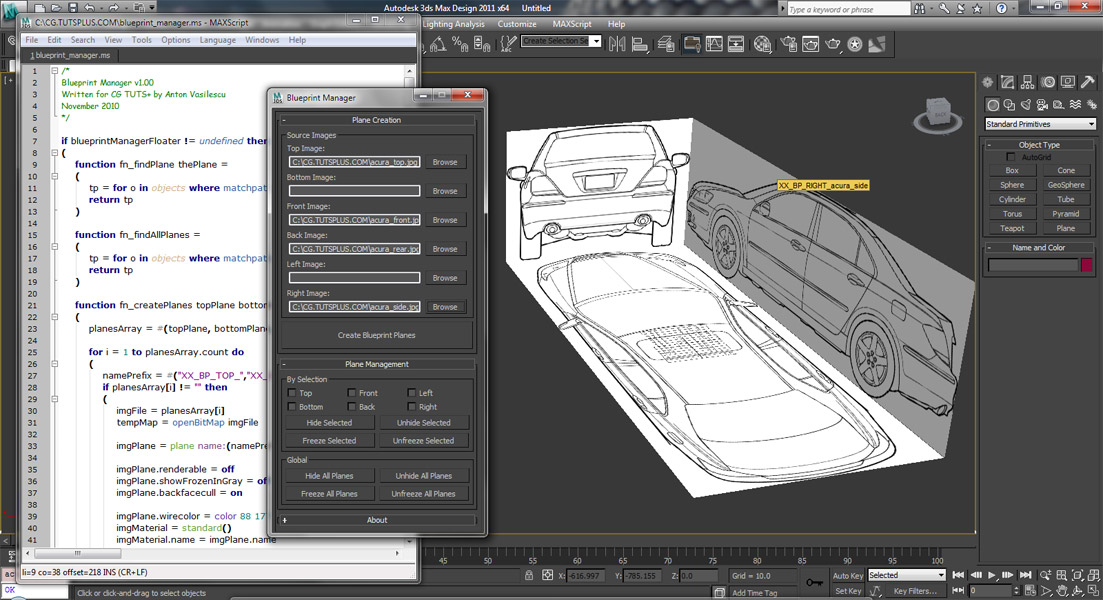Click the Bottom Image path field
This screenshot has height=600, width=1103.
(355, 191)
